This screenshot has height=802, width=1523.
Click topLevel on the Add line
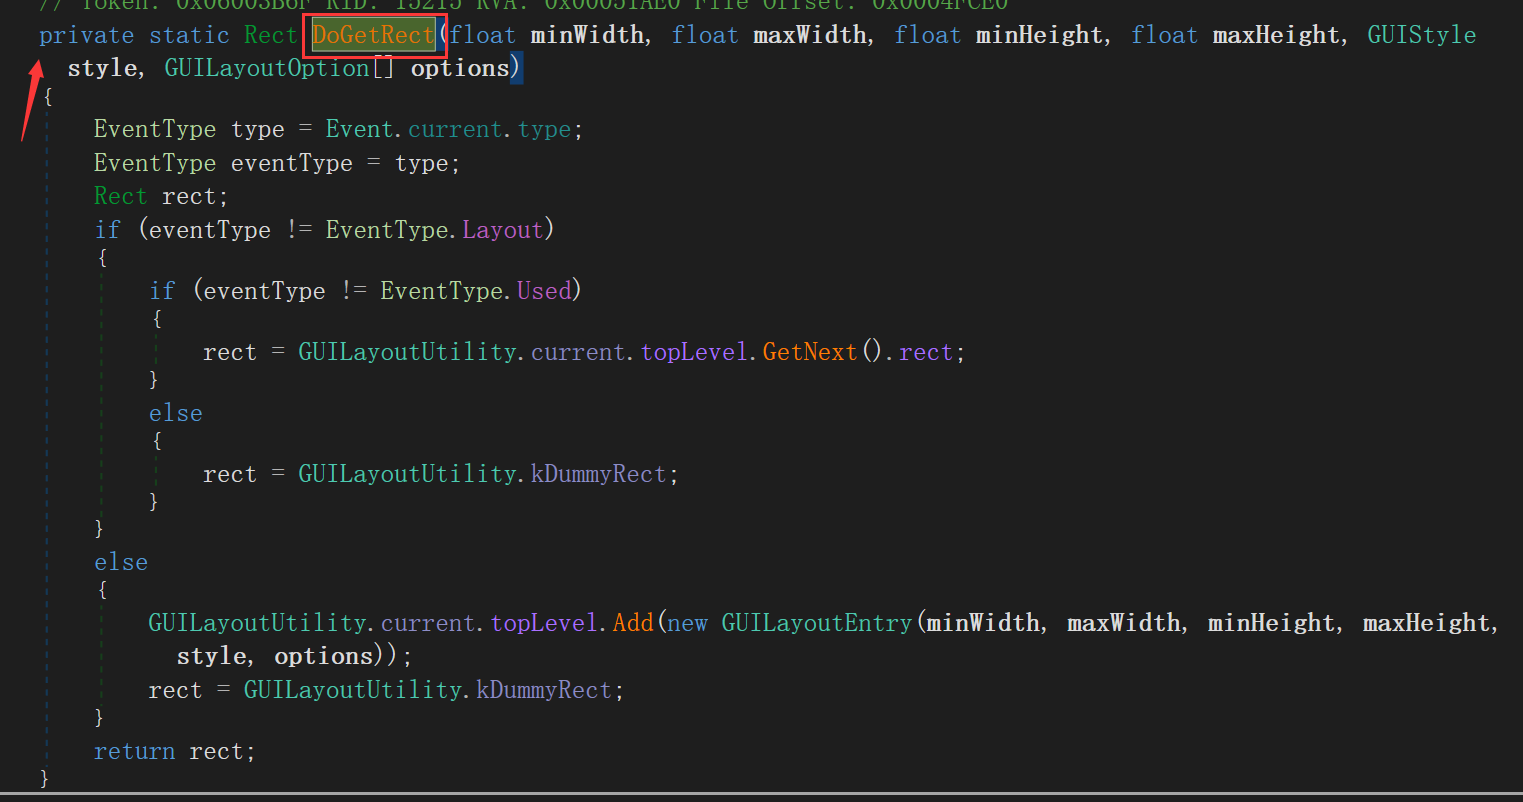pyautogui.click(x=545, y=623)
